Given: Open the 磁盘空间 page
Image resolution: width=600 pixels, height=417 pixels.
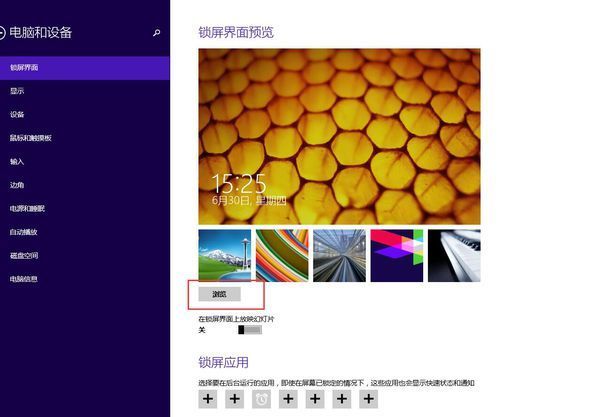Looking at the screenshot, I should point(85,256).
